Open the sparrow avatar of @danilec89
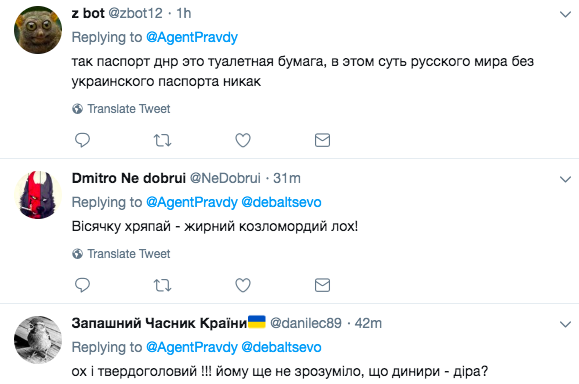Image resolution: width=579 pixels, height=384 pixels. tap(38, 340)
